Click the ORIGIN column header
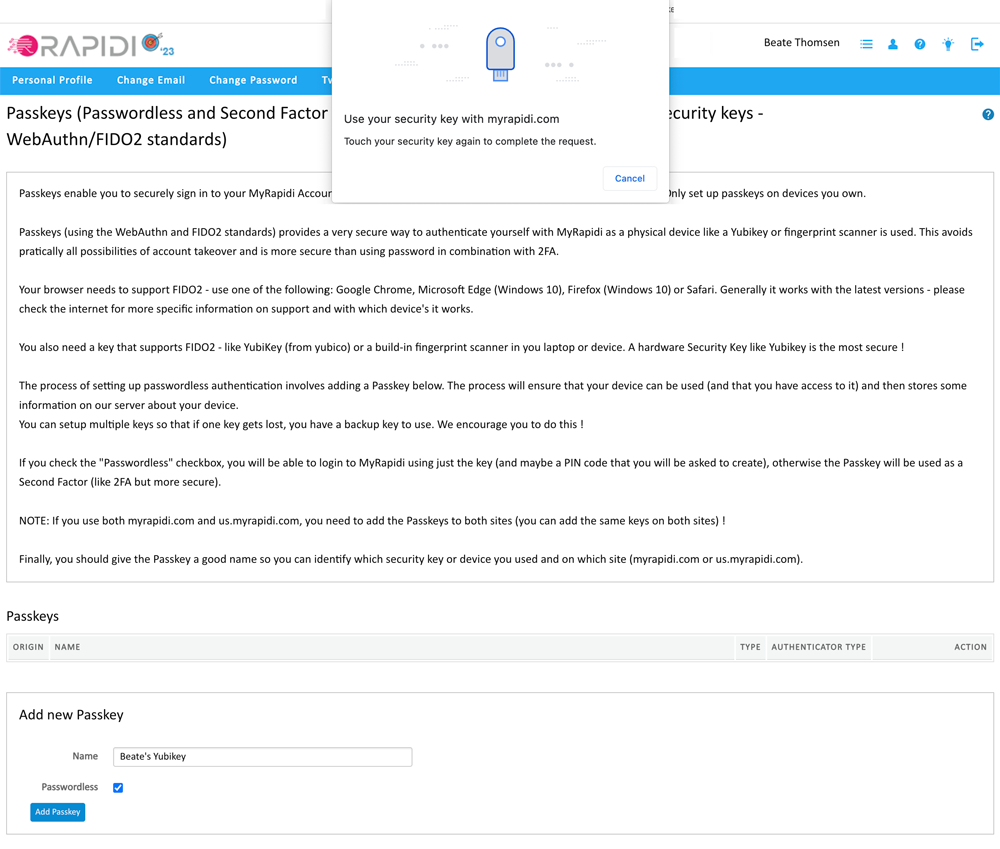The width and height of the screenshot is (1000, 849). coord(28,647)
